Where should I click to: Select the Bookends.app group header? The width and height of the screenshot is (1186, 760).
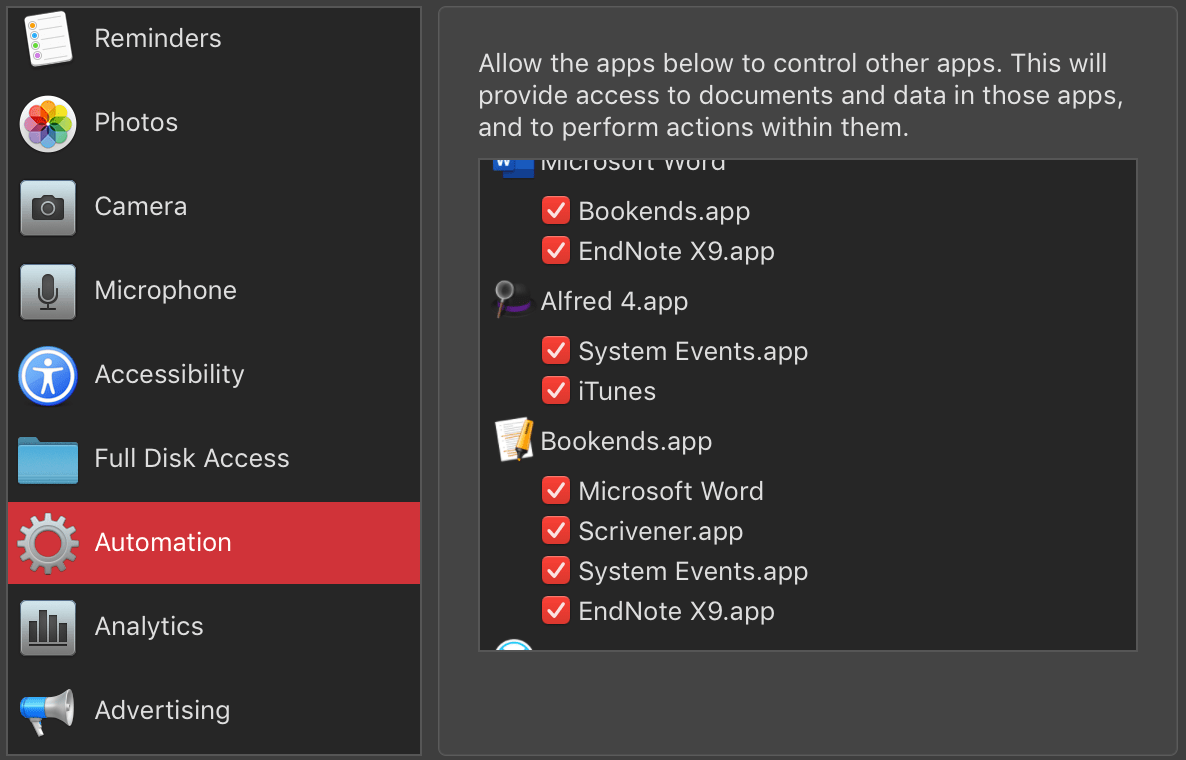click(x=626, y=441)
